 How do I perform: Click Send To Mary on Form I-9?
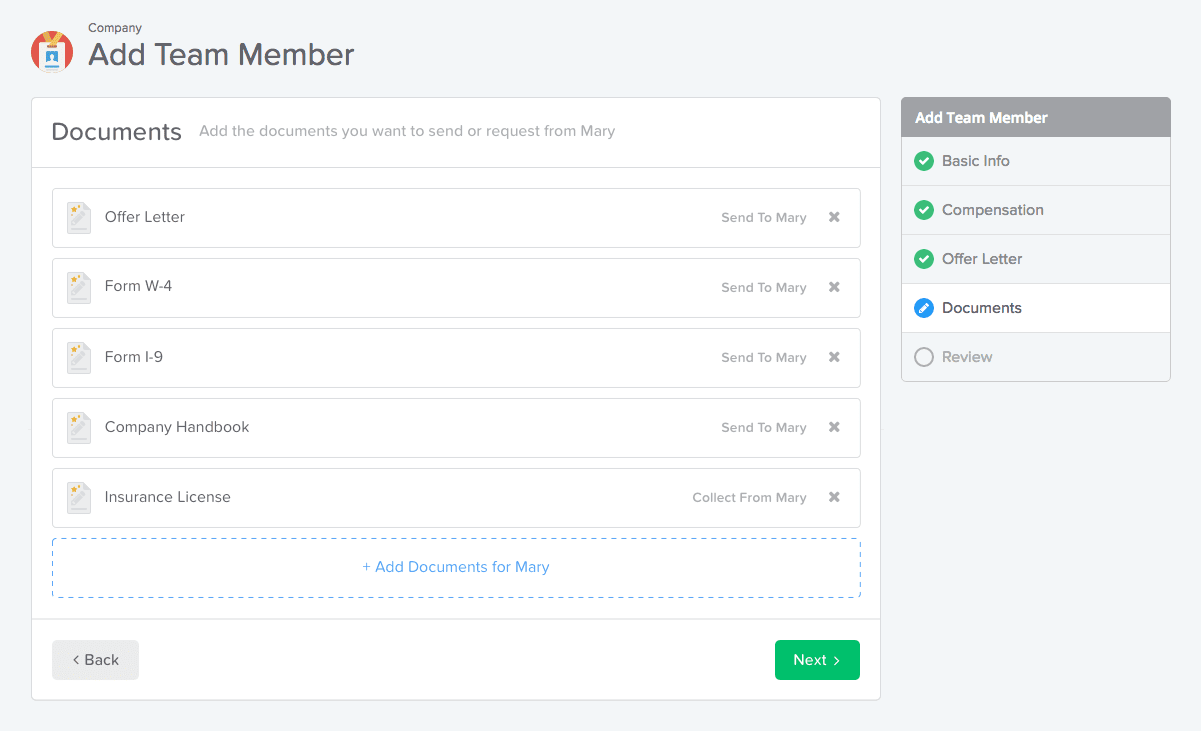[763, 358]
